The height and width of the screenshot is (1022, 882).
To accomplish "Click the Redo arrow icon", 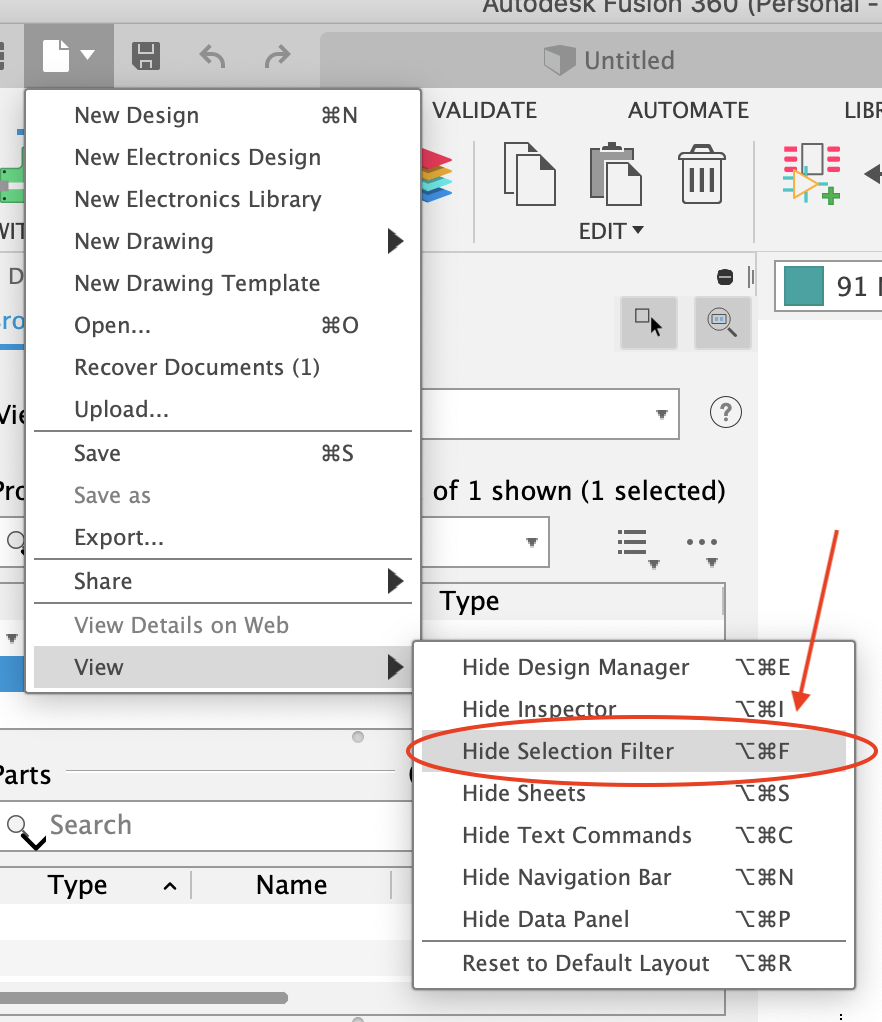I will [x=277, y=57].
